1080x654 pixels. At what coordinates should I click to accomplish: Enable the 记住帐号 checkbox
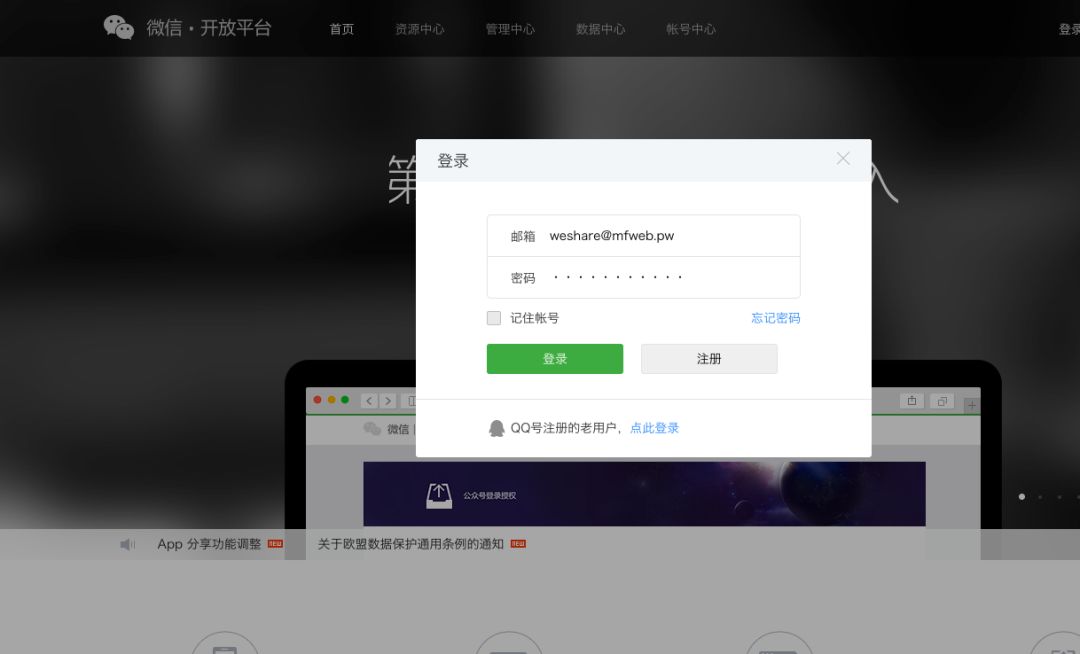tap(494, 318)
